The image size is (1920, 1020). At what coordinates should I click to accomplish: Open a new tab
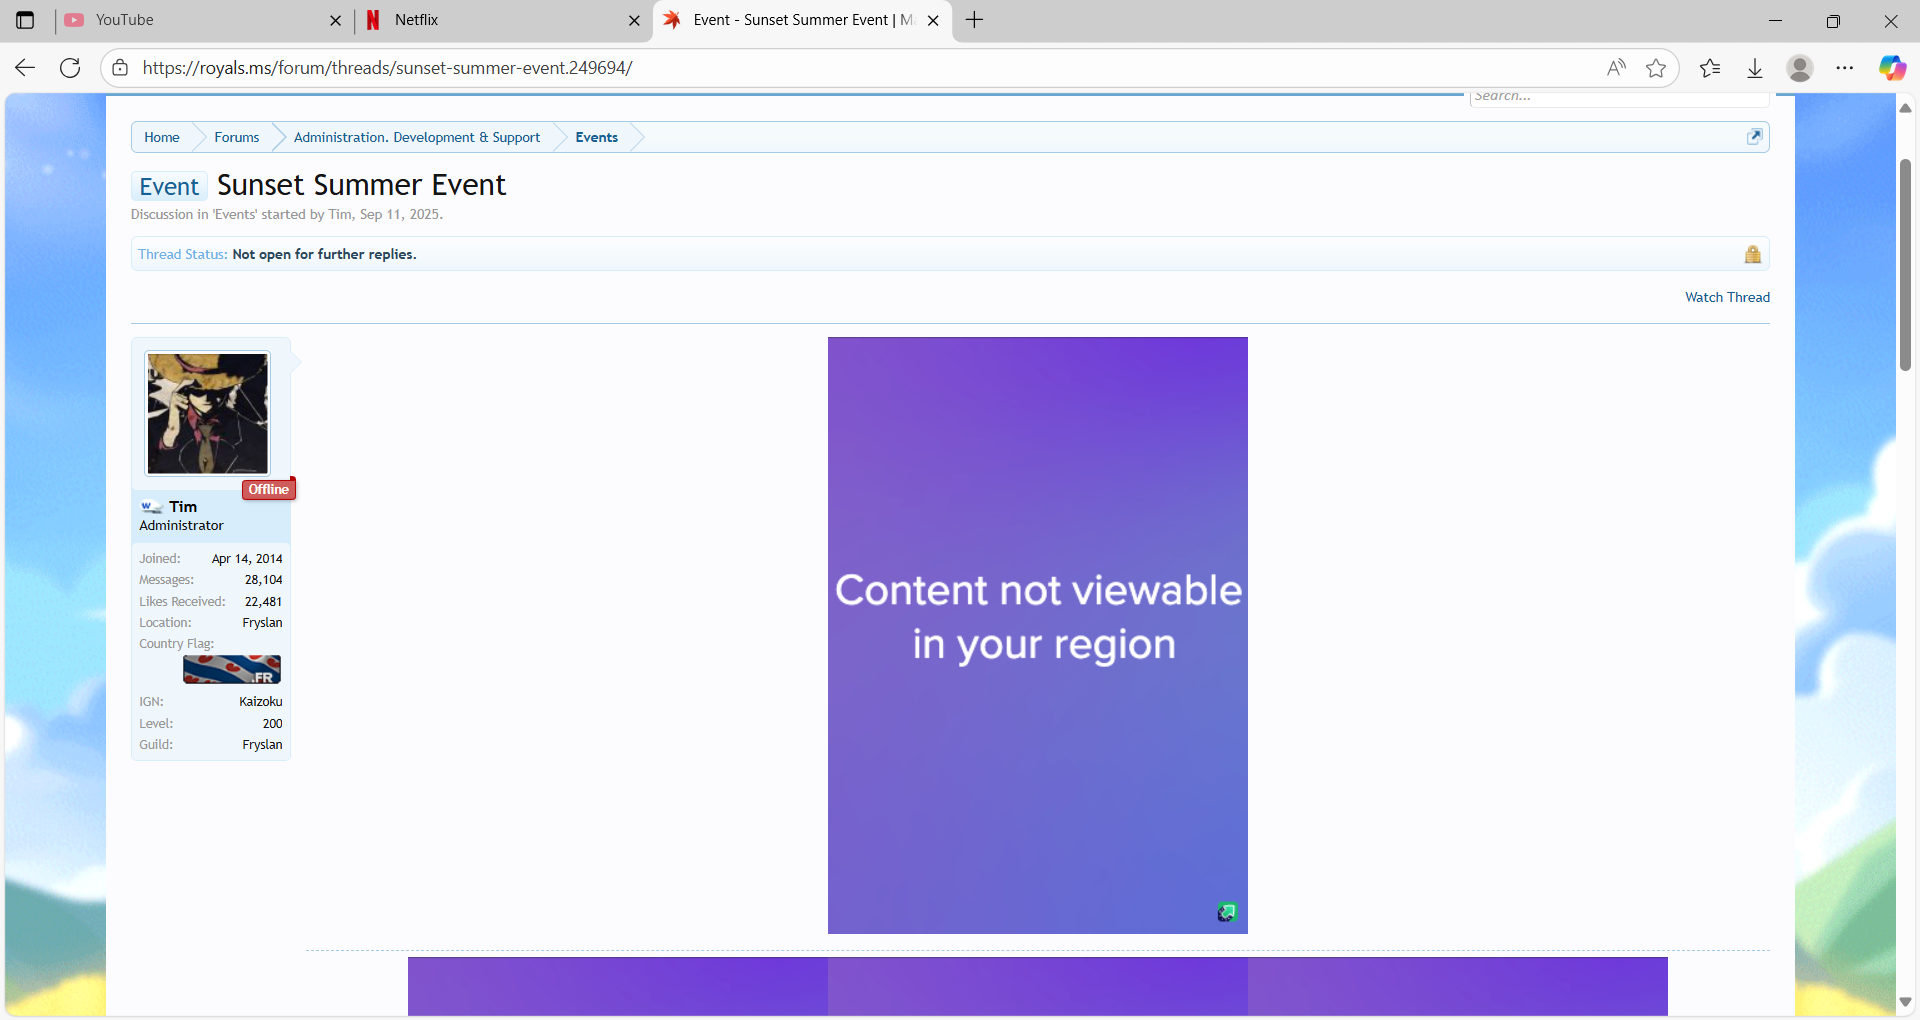(x=975, y=20)
